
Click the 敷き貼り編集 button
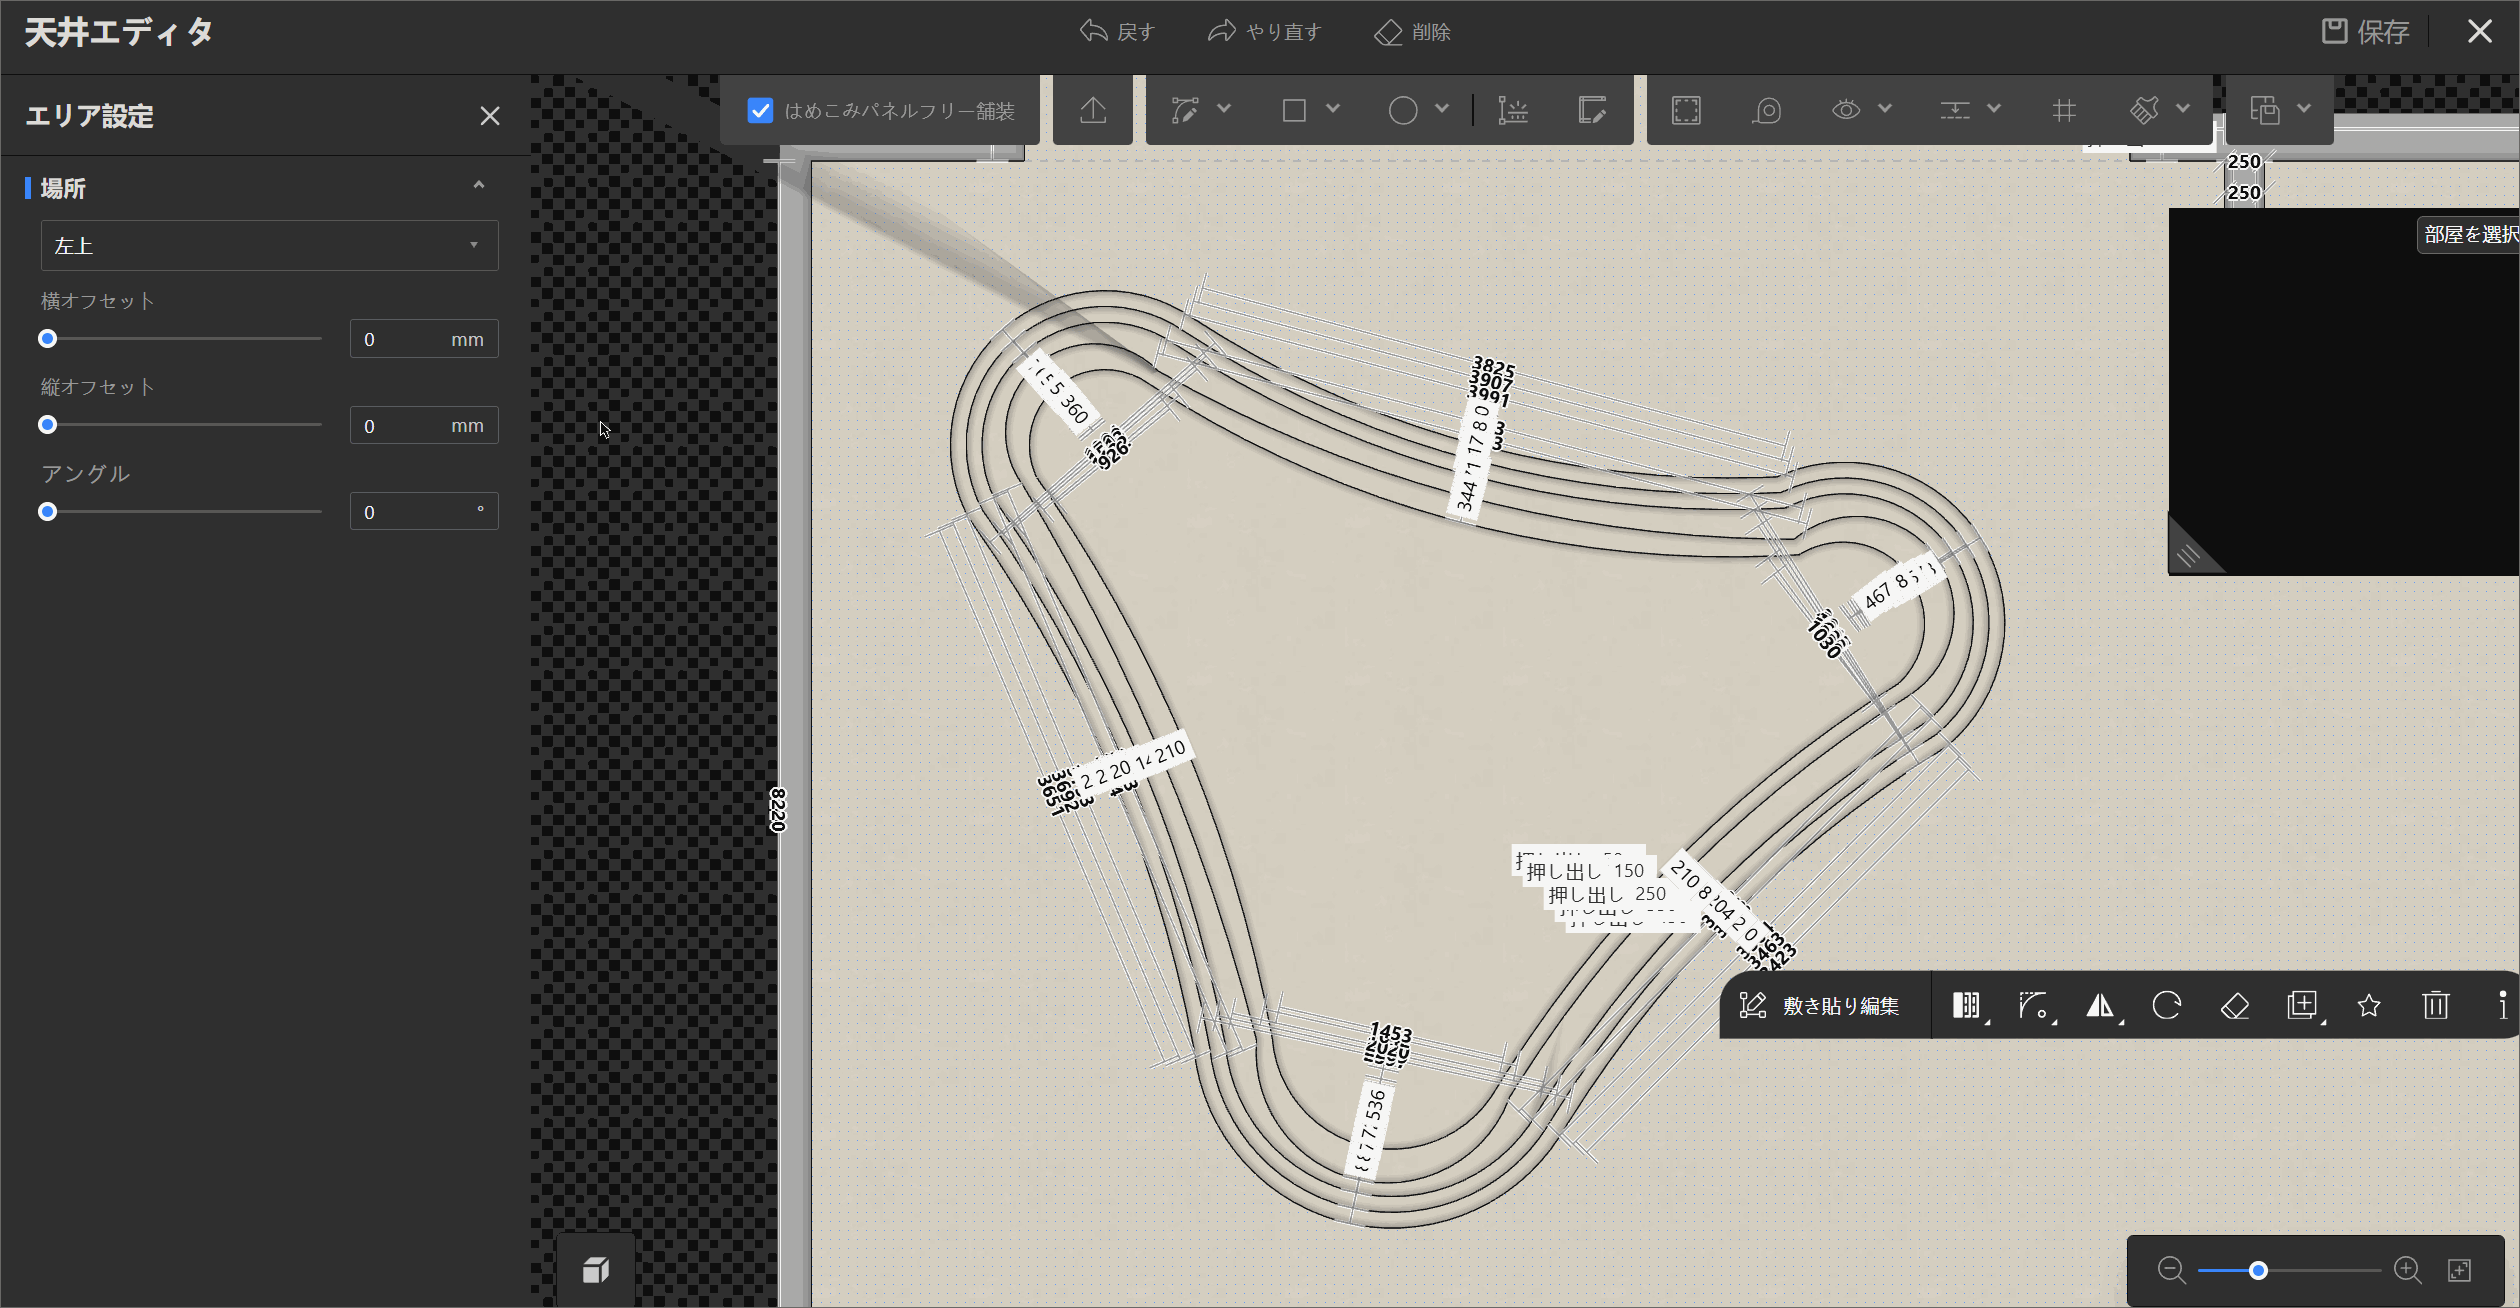1820,1006
